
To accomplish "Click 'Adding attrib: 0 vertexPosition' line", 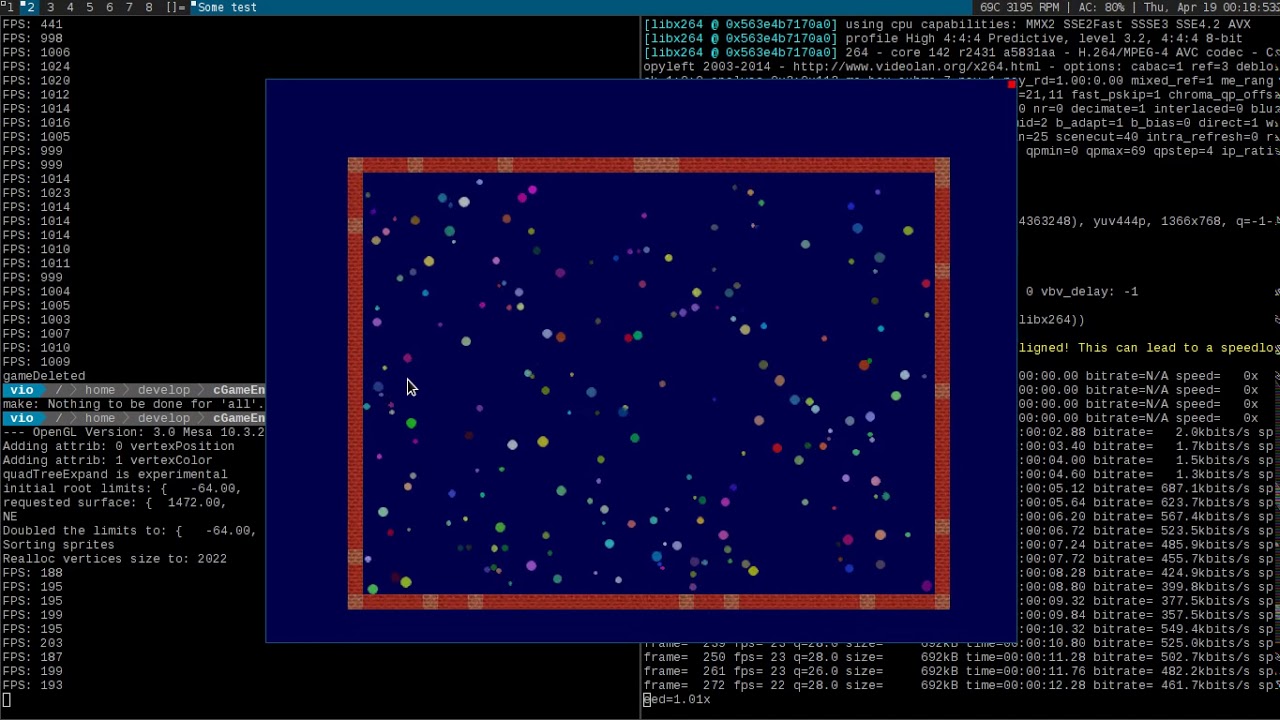I will pyautogui.click(x=118, y=446).
